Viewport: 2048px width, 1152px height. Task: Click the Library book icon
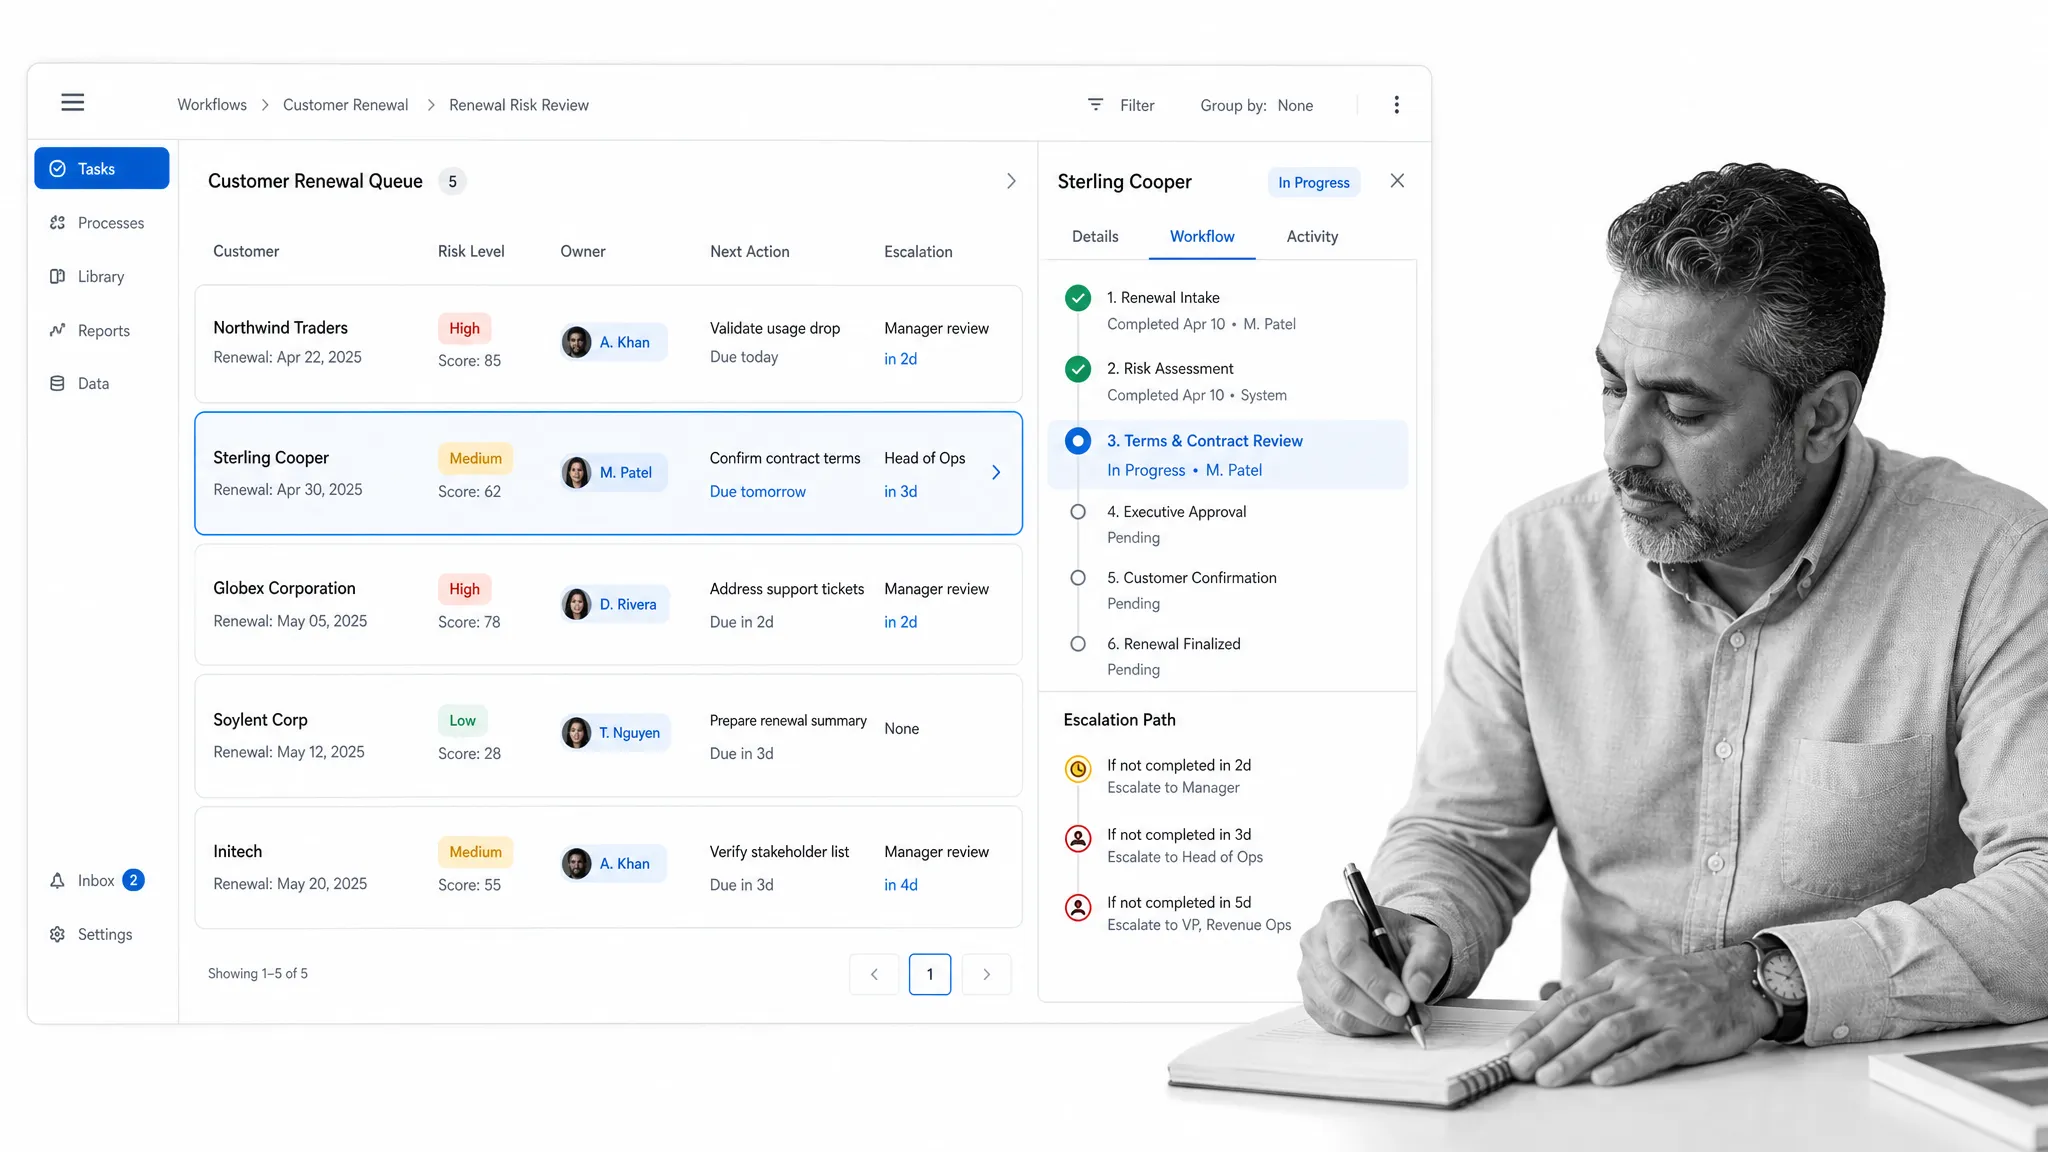[x=58, y=277]
